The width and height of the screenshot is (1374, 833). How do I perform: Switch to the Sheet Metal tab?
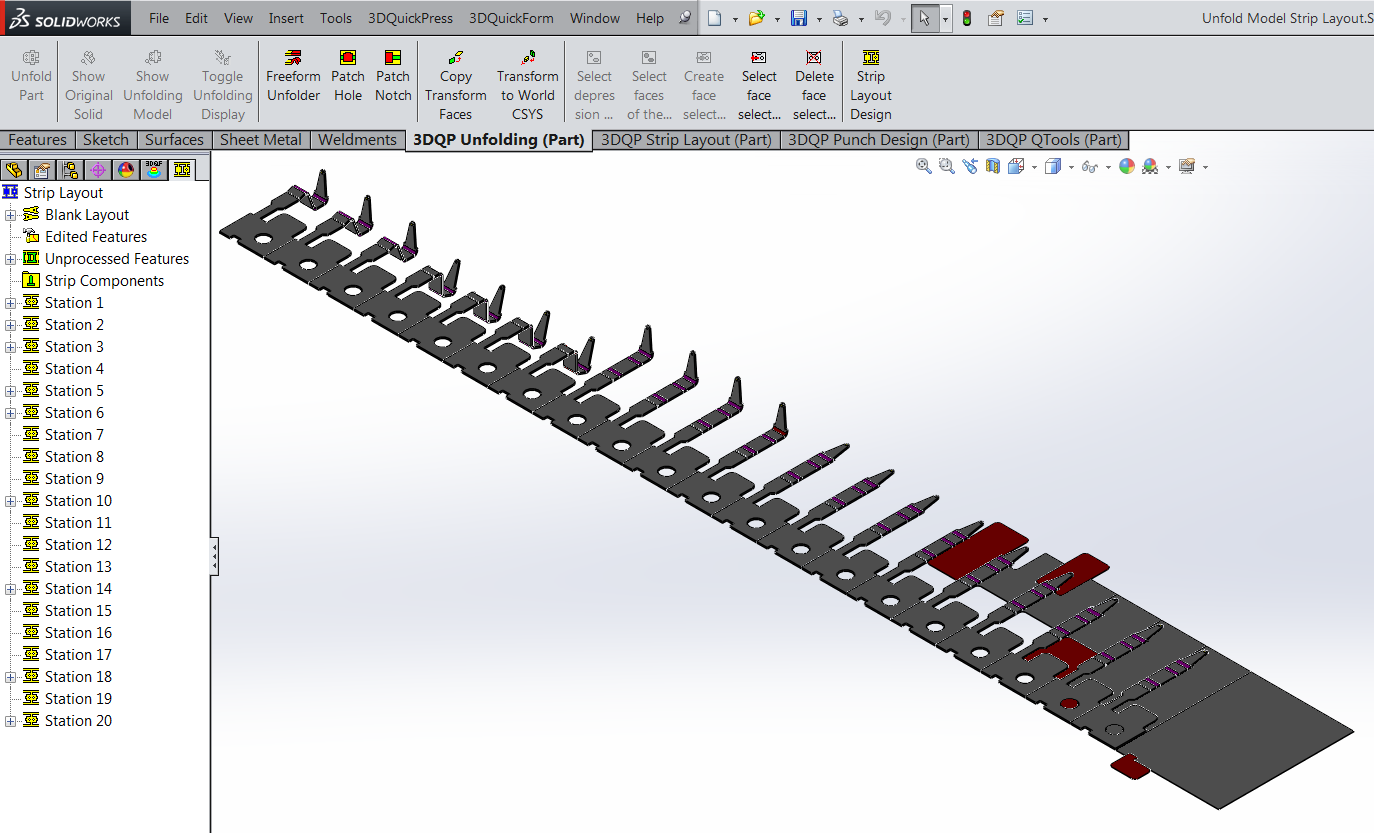pos(260,140)
